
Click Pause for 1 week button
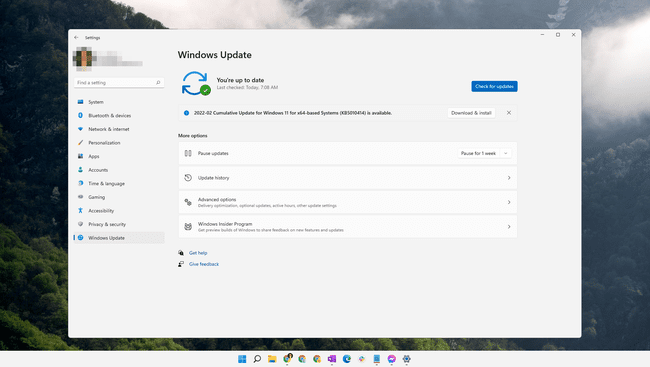tap(478, 153)
